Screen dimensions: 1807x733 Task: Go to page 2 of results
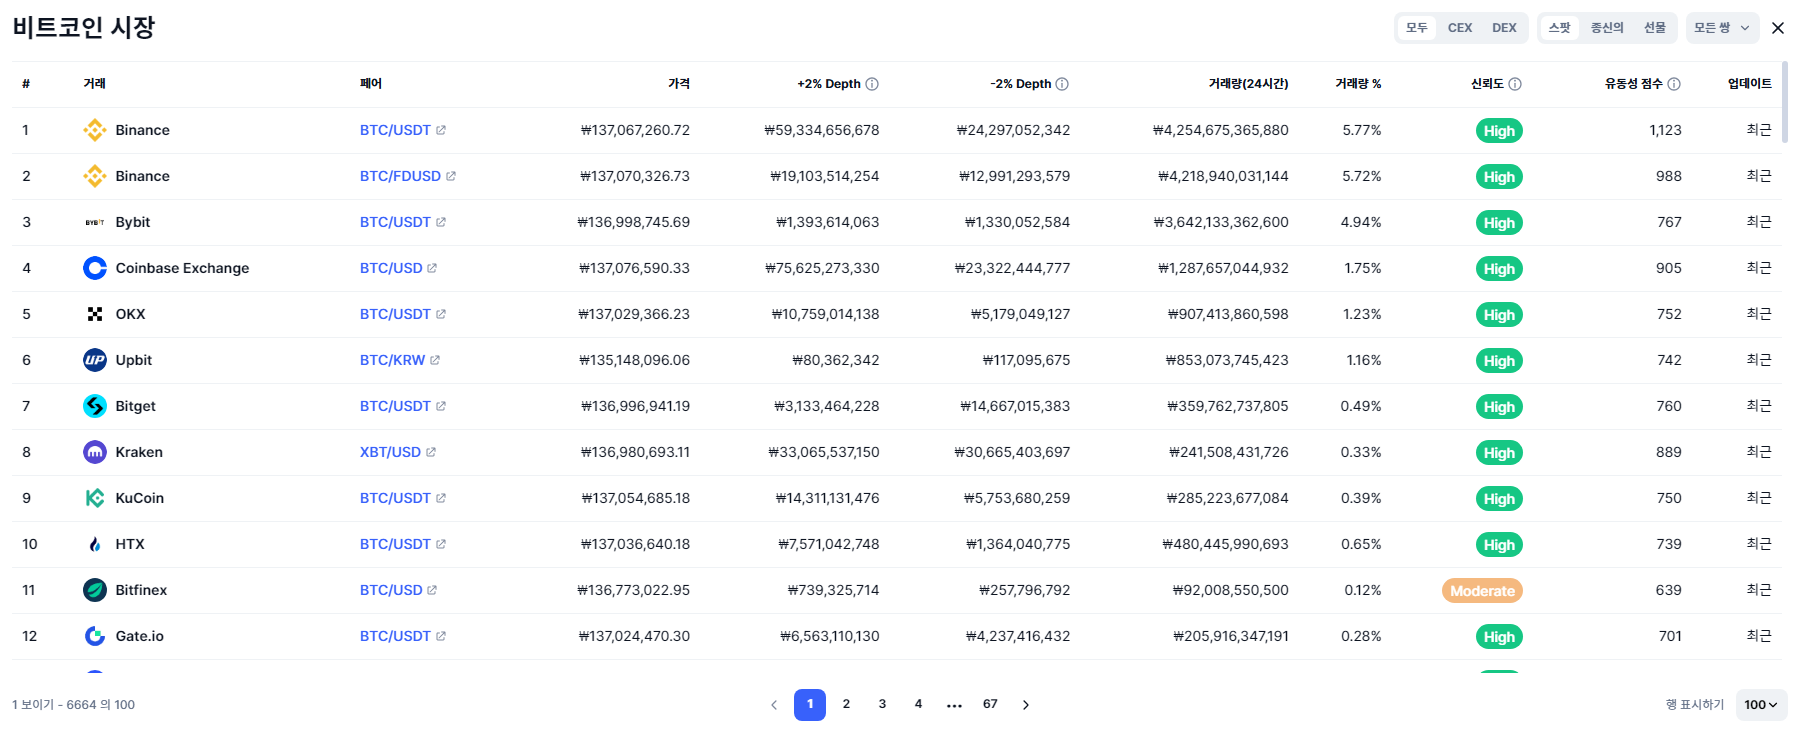click(x=846, y=704)
